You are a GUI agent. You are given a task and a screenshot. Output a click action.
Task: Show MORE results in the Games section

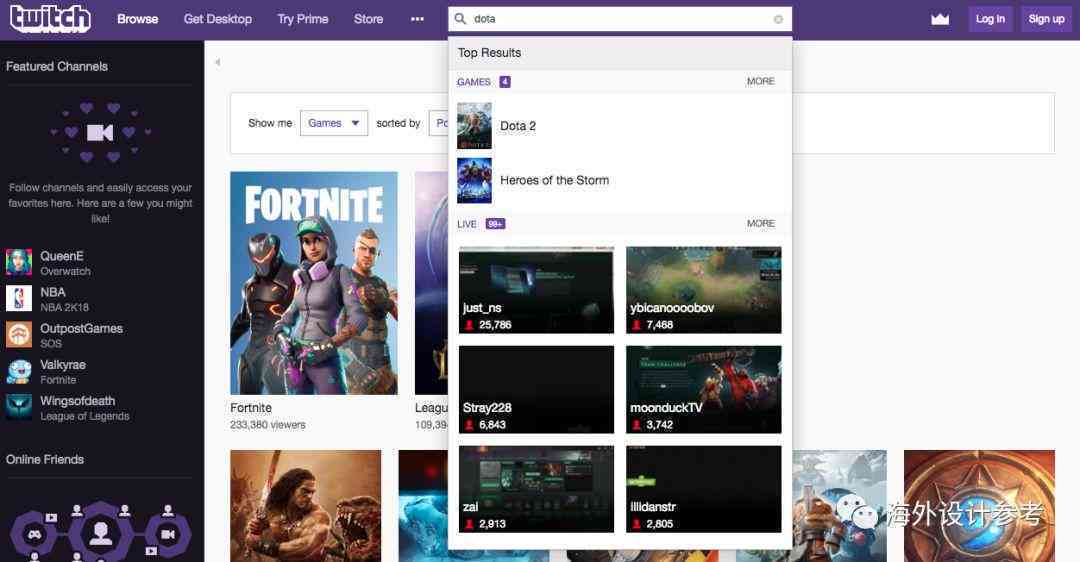tap(760, 81)
